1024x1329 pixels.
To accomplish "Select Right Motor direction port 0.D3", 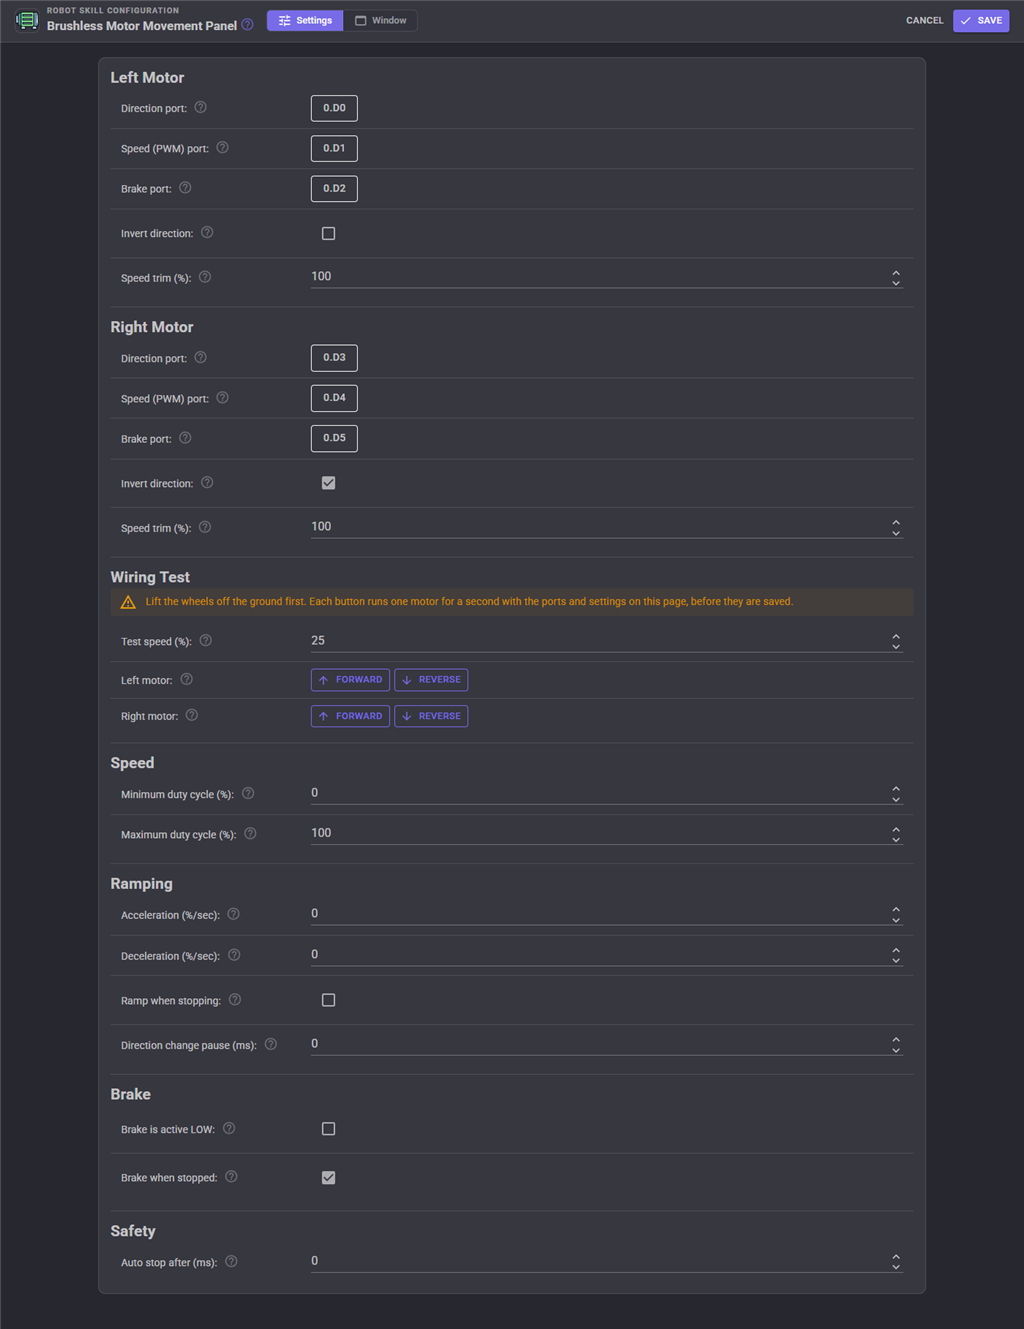I will [x=334, y=358].
